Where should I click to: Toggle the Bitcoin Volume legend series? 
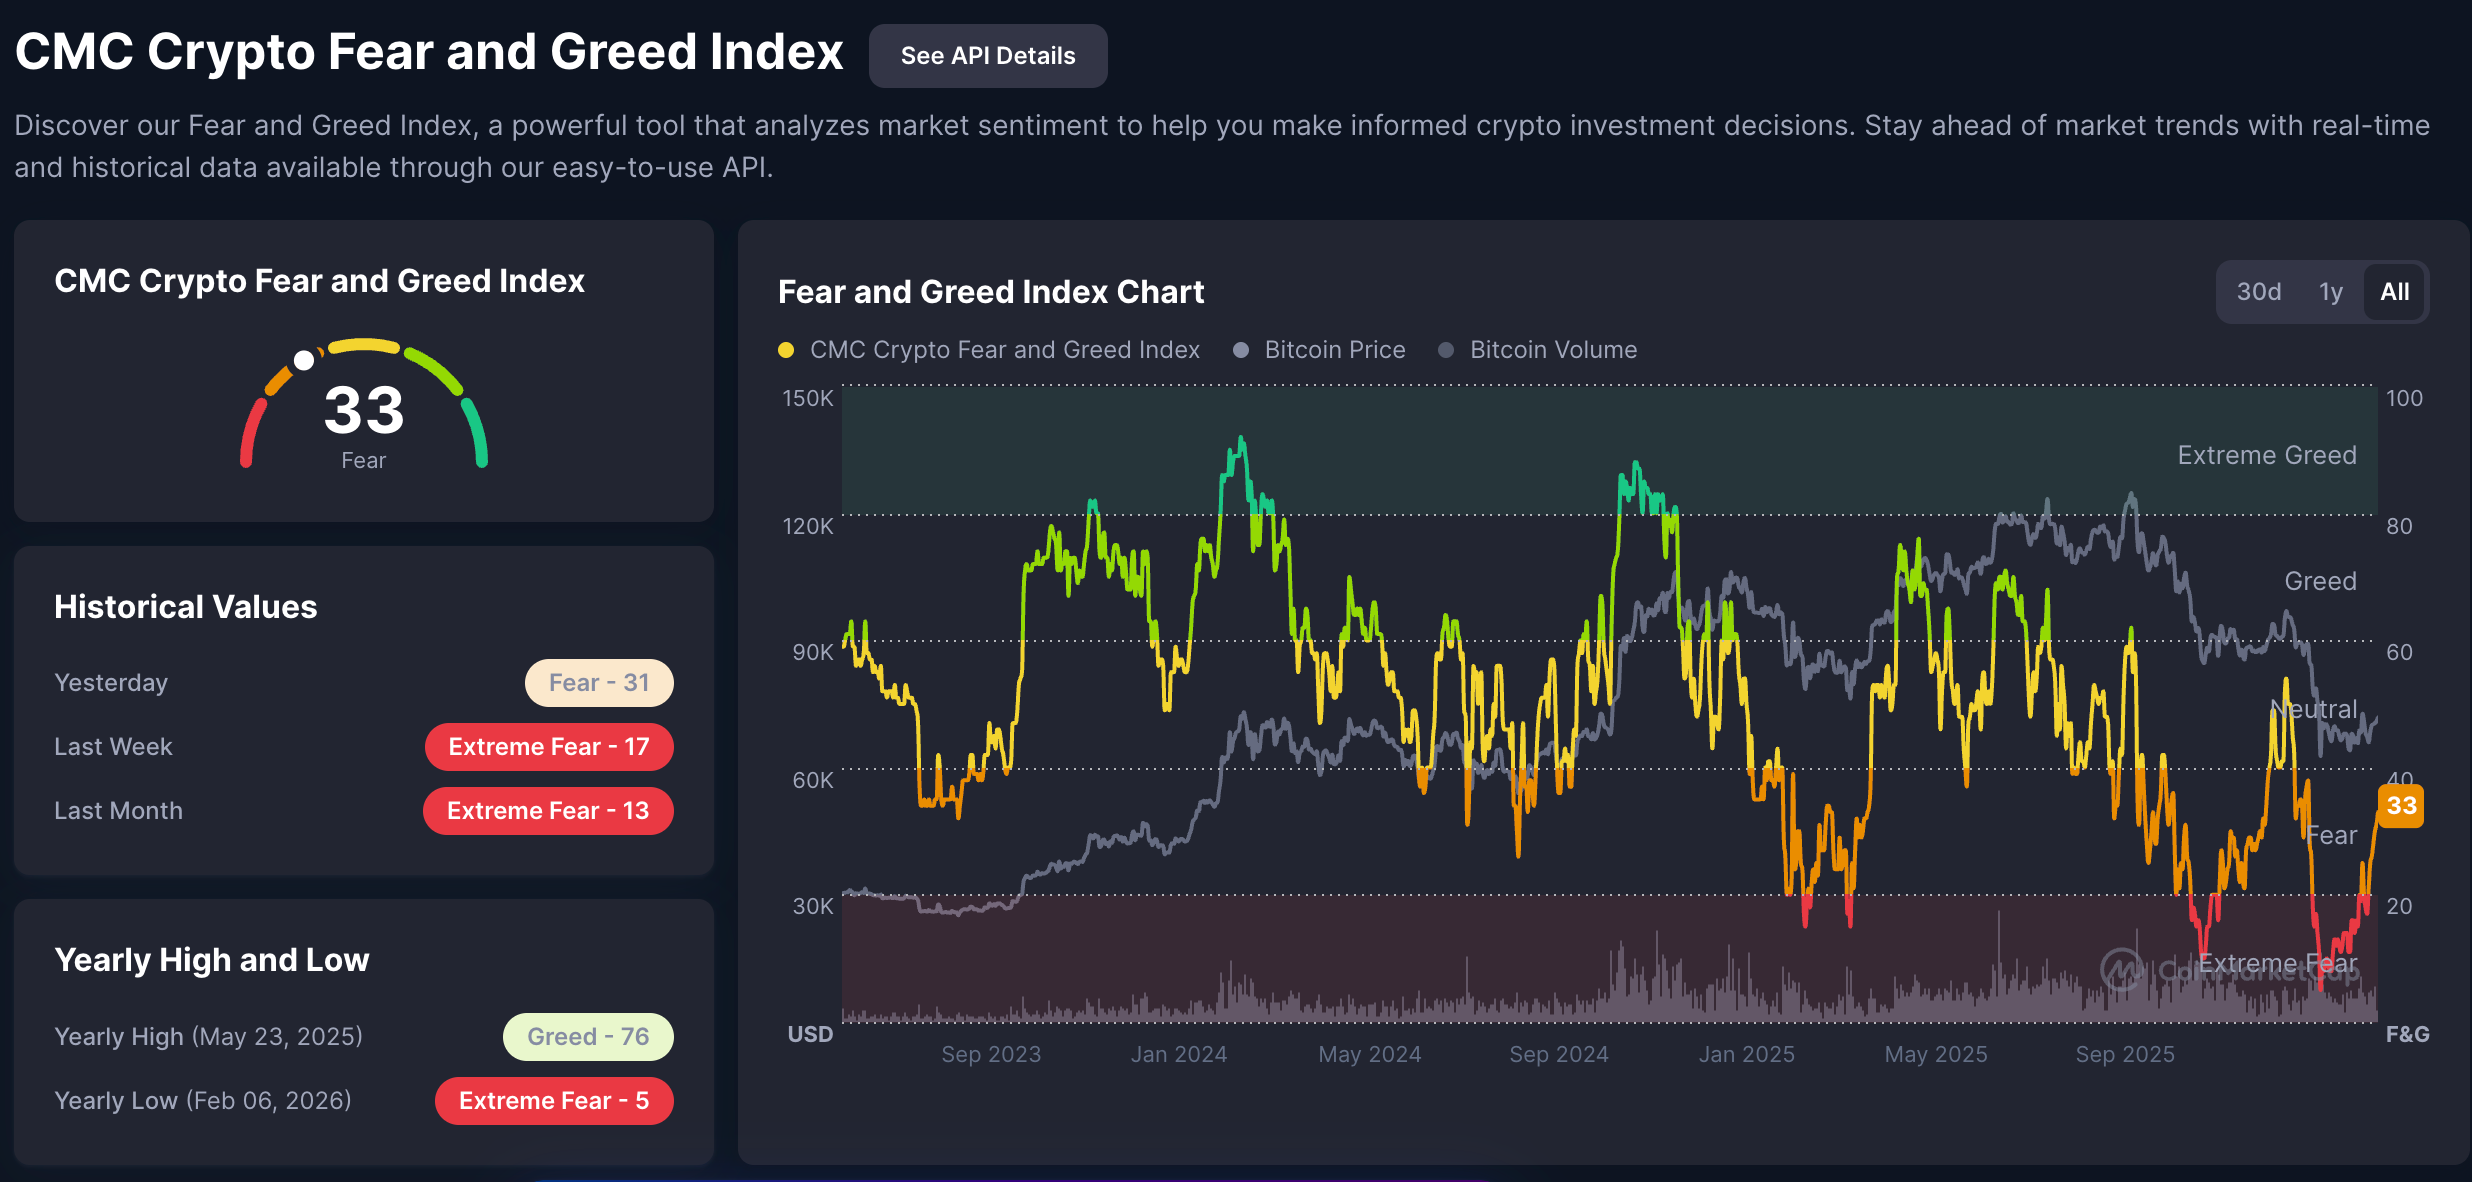coord(1552,350)
